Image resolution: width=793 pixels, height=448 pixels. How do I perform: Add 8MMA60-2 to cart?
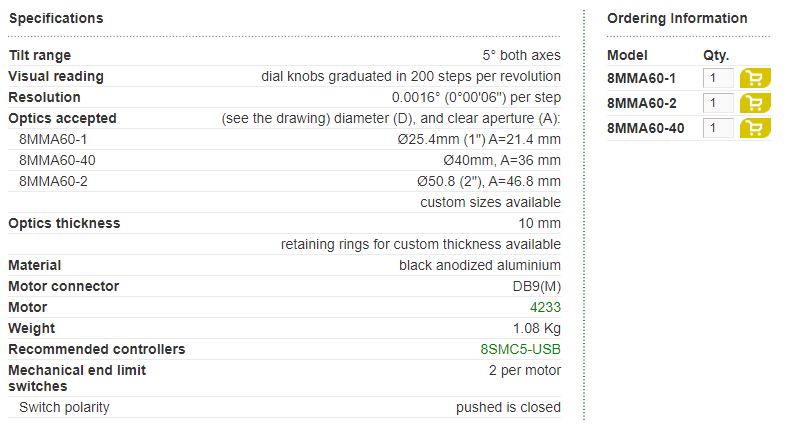(x=755, y=103)
